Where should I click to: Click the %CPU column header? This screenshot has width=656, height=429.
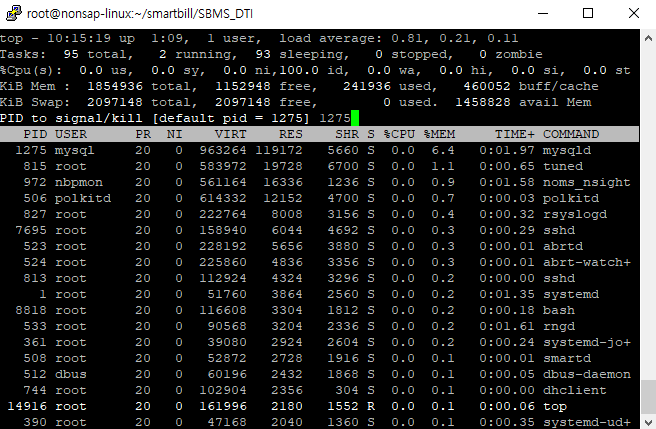[x=399, y=134]
